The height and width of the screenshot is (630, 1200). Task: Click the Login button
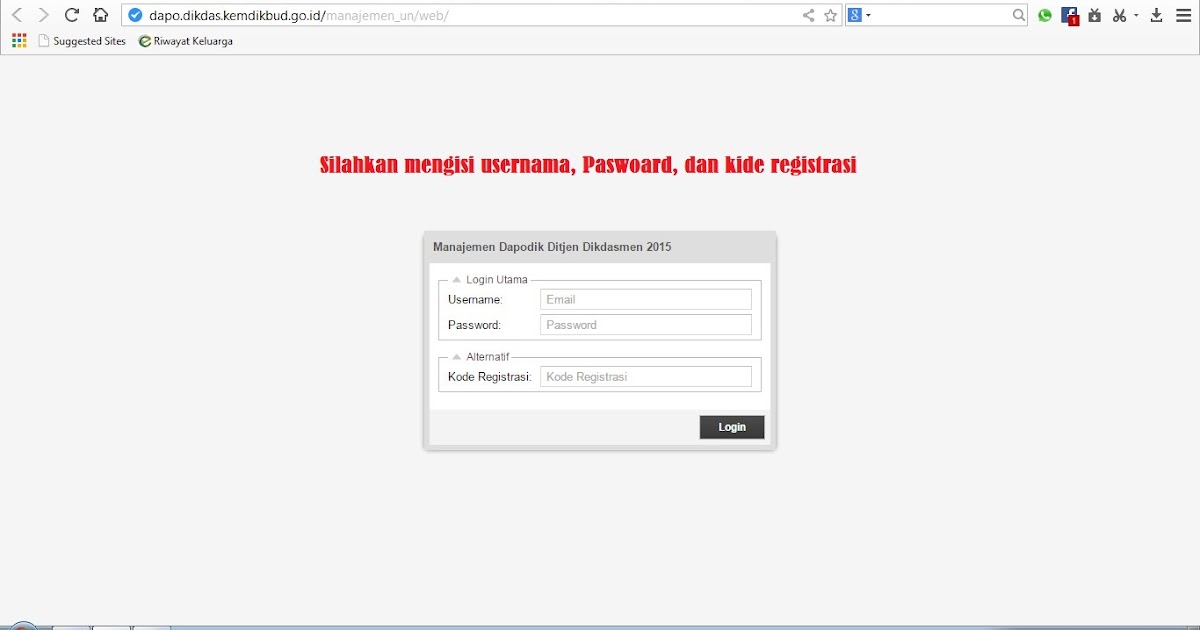click(x=732, y=427)
